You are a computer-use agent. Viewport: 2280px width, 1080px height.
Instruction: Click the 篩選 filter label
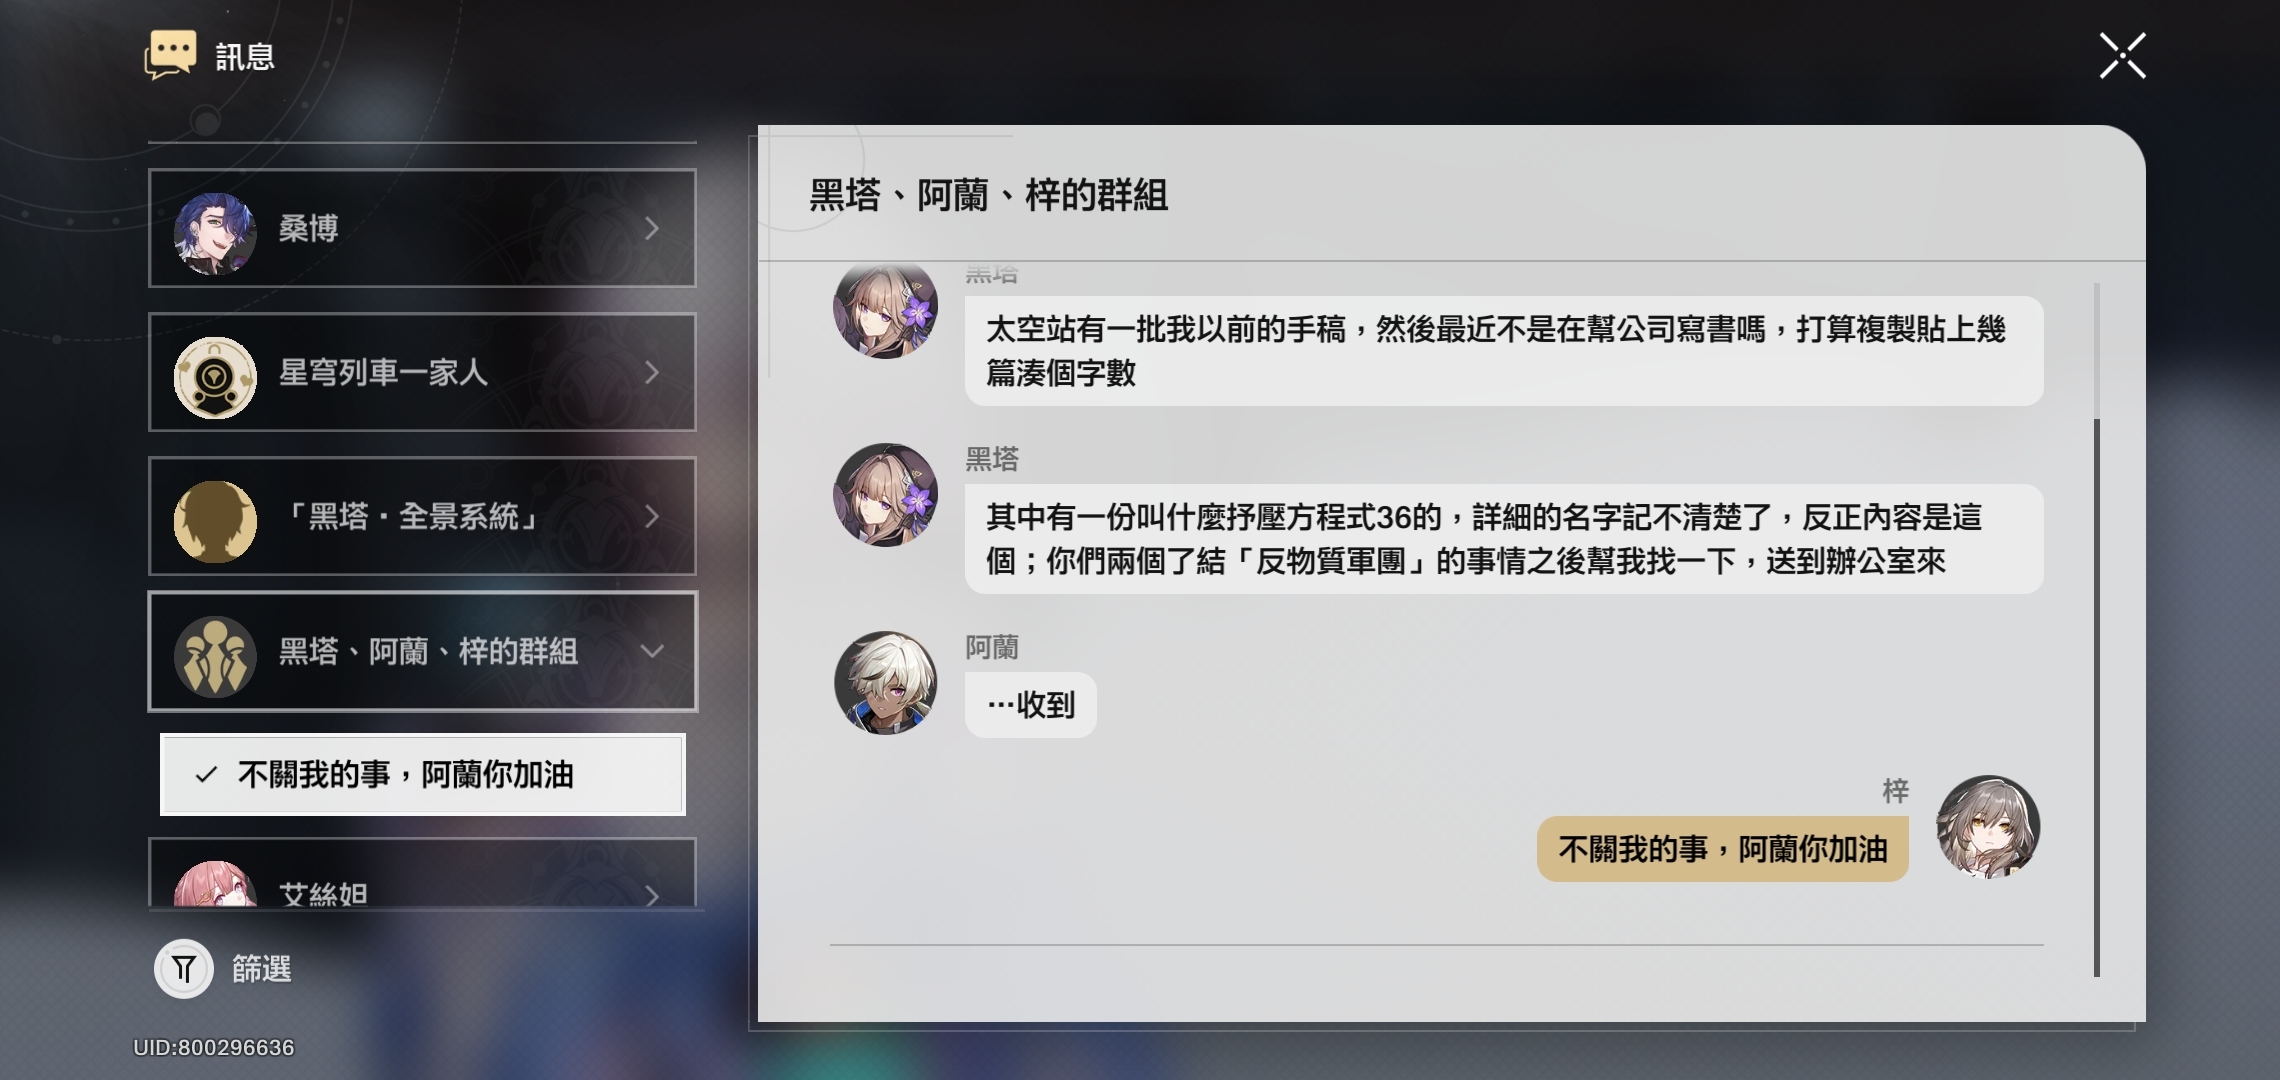262,968
